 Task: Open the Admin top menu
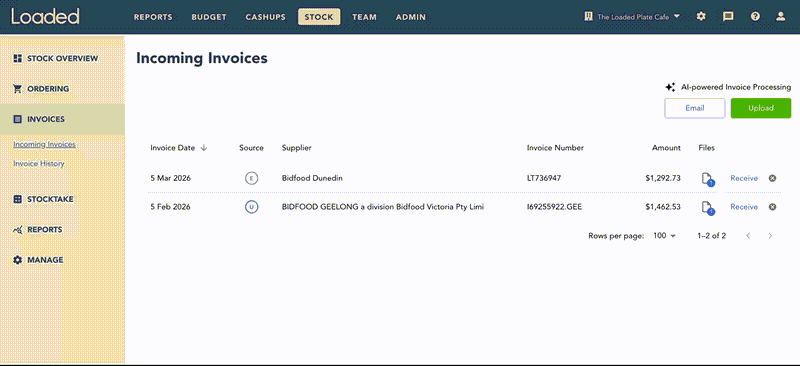coord(411,17)
